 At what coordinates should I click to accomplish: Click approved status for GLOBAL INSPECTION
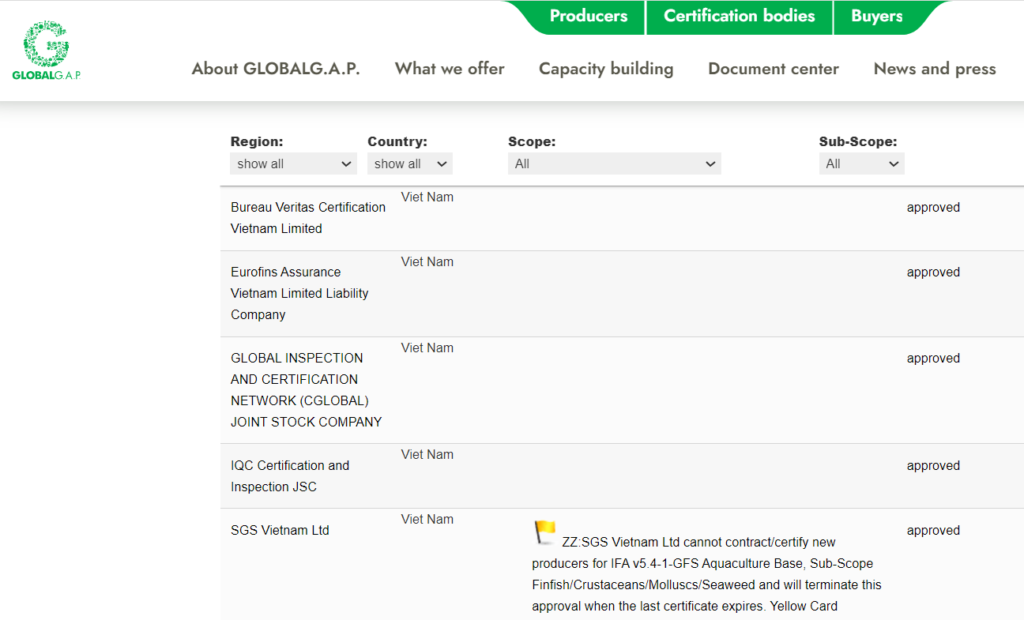coord(933,358)
